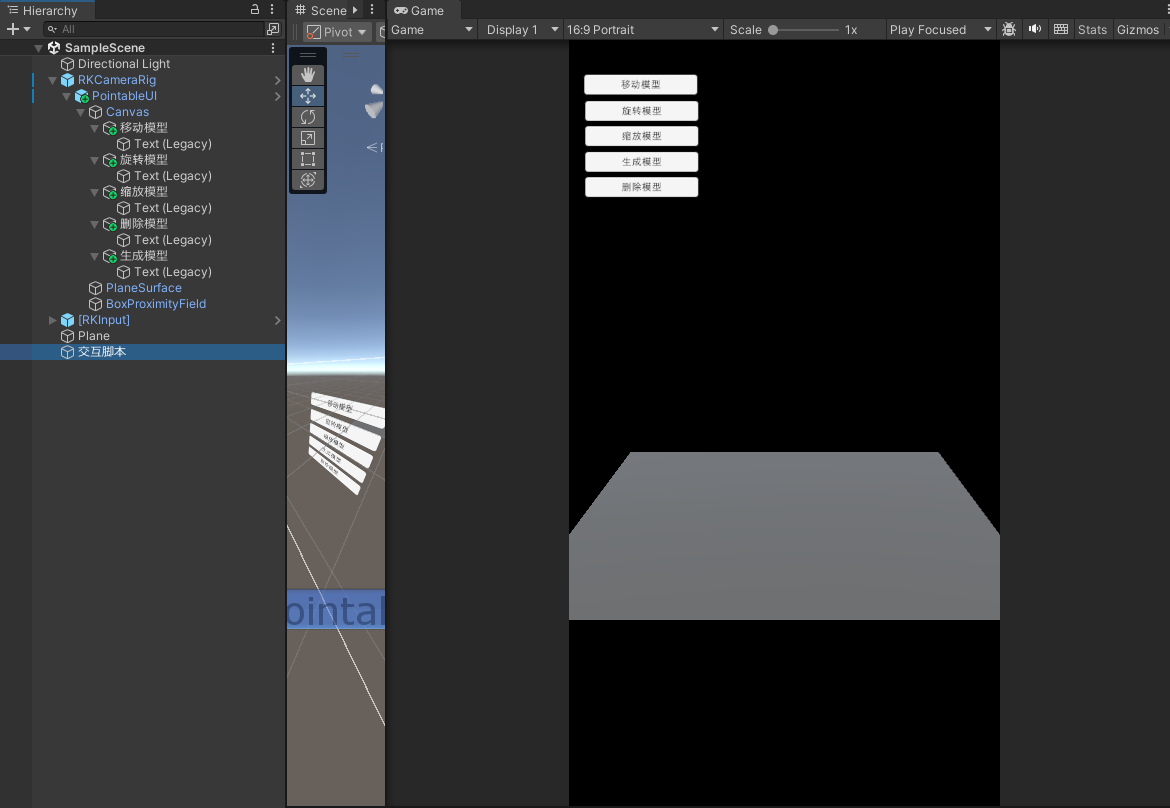Switch to the Scene tab
Screen dimensions: 1170x808
321,10
